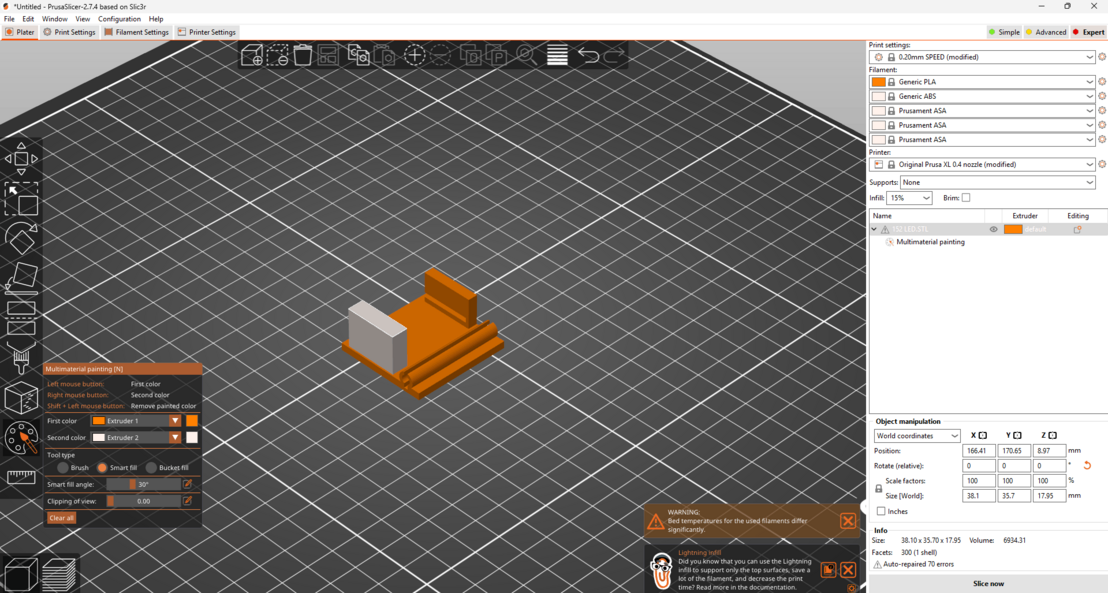Click the Search magnifier in the top toolbar

(x=525, y=55)
